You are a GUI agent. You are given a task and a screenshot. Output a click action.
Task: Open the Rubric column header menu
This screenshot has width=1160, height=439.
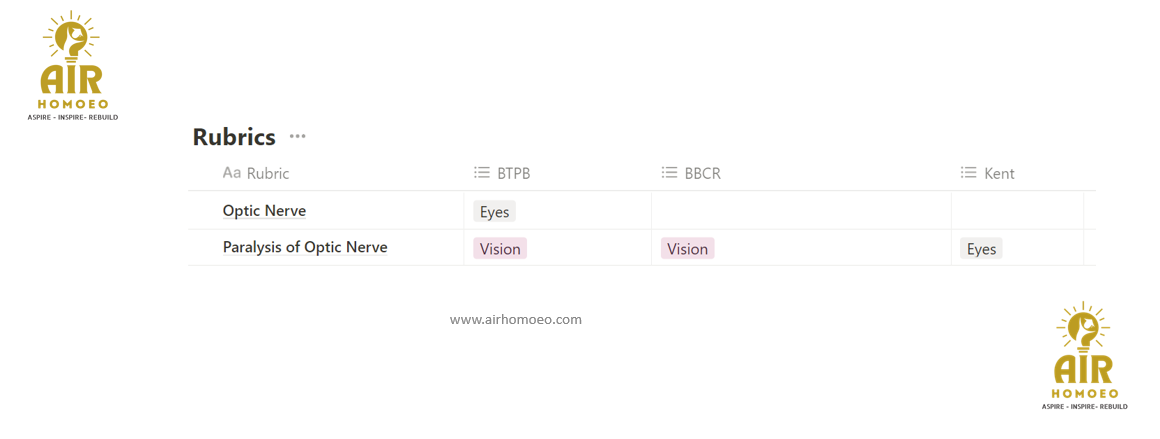click(x=268, y=173)
